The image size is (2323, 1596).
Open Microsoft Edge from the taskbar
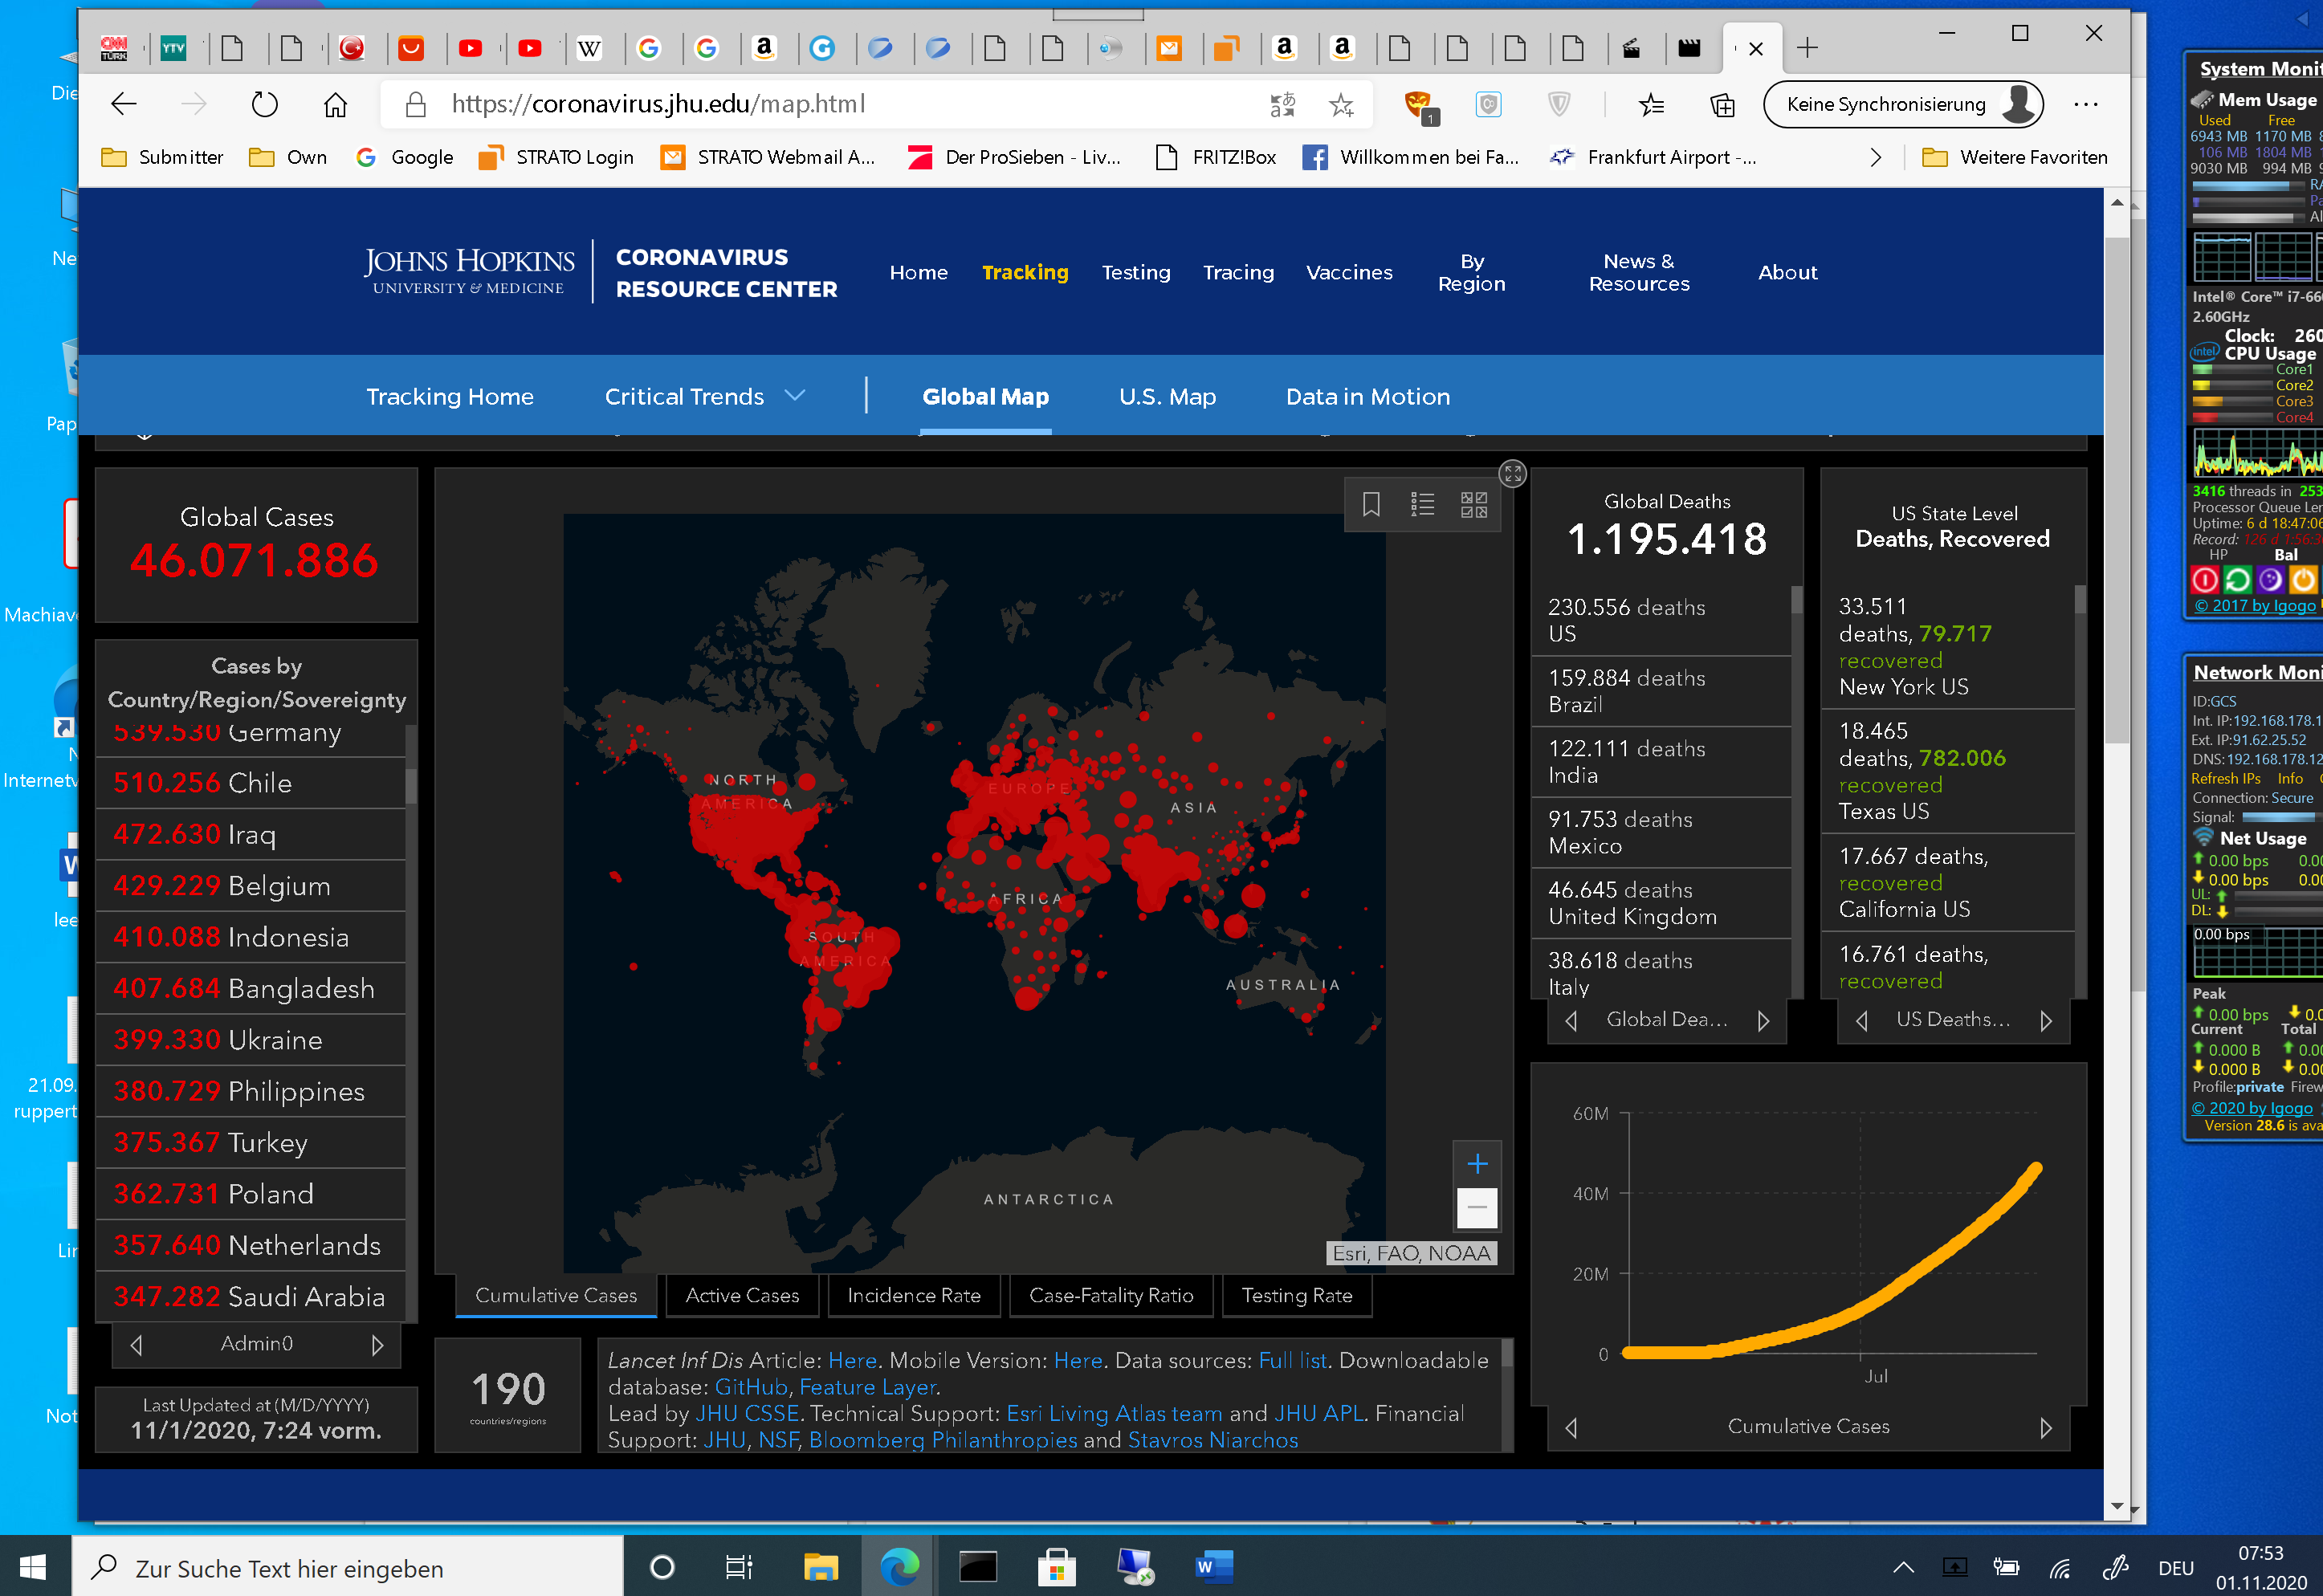[x=899, y=1567]
